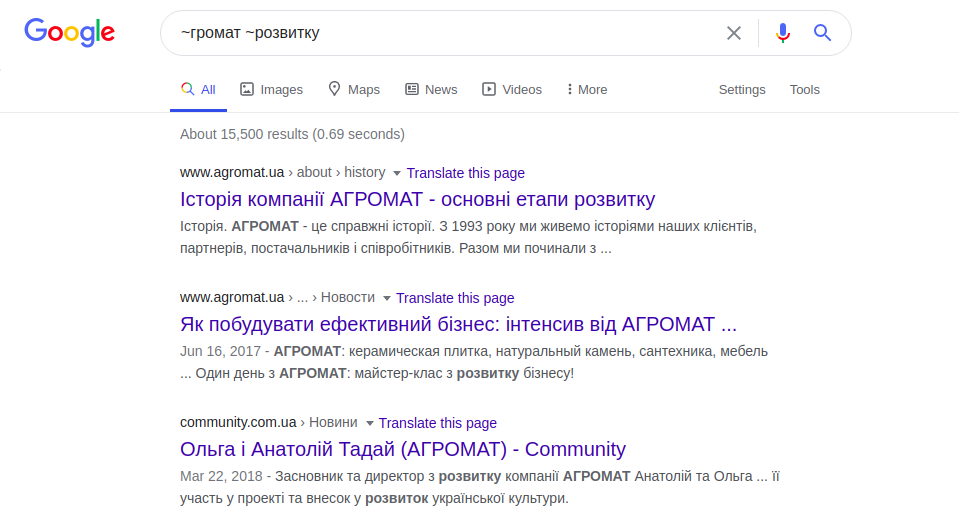
Task: Translate the community.com.ua result page
Action: pos(438,423)
